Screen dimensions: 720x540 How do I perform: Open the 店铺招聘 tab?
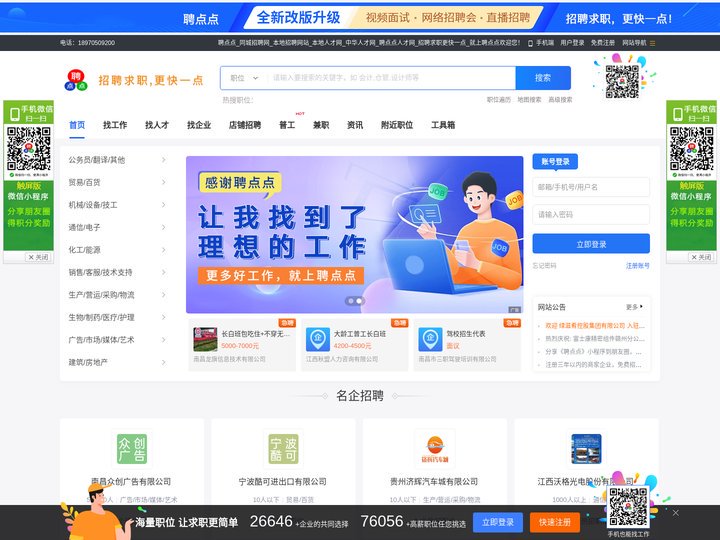click(245, 125)
